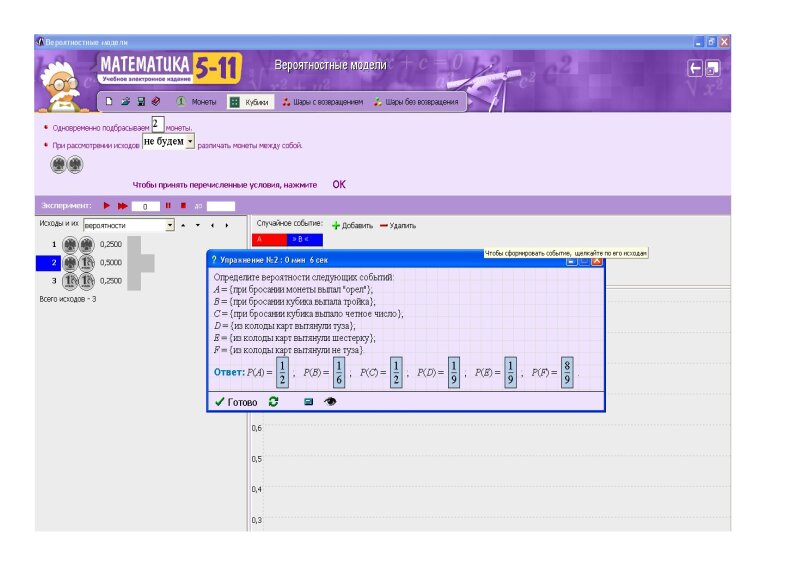
Task: Select the red event A swatch
Action: coord(270,240)
